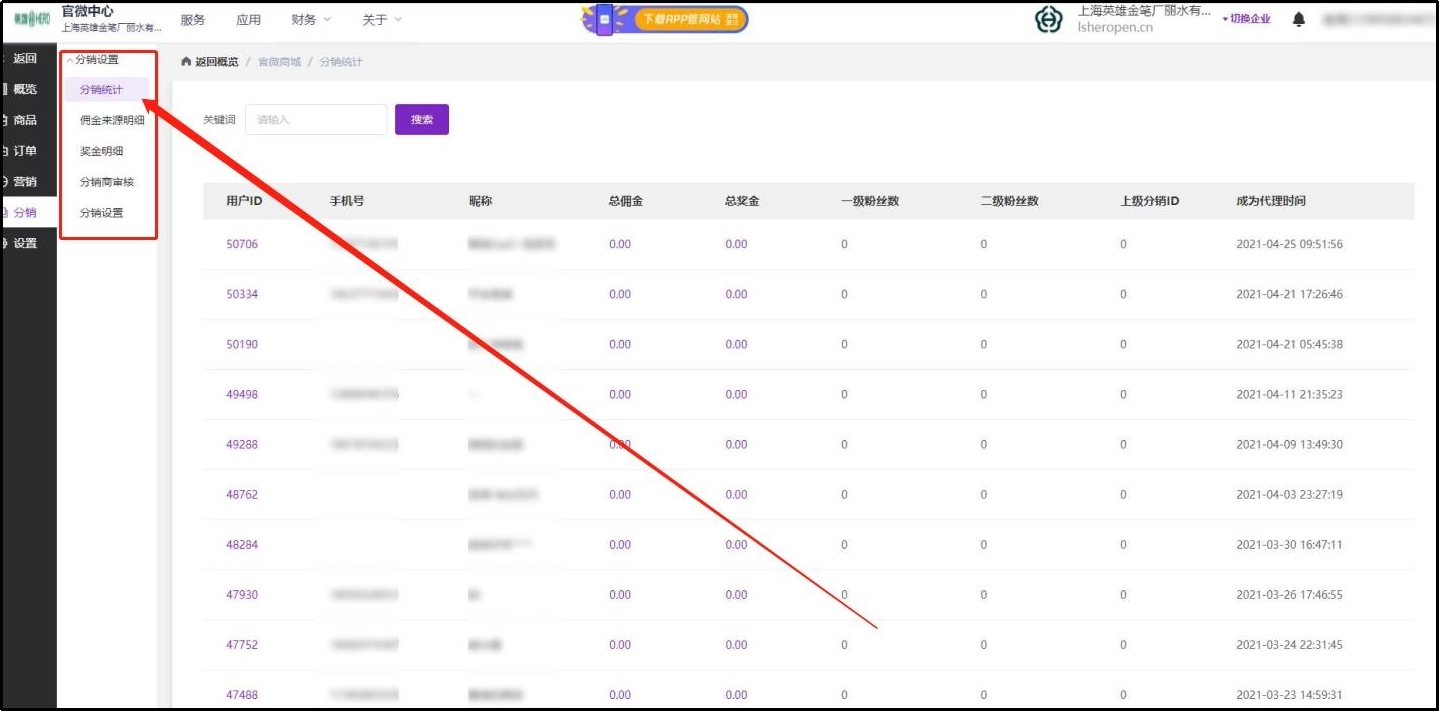This screenshot has width=1440, height=712.
Task: Open 分销 in the dark sidebar
Action: click(x=25, y=213)
